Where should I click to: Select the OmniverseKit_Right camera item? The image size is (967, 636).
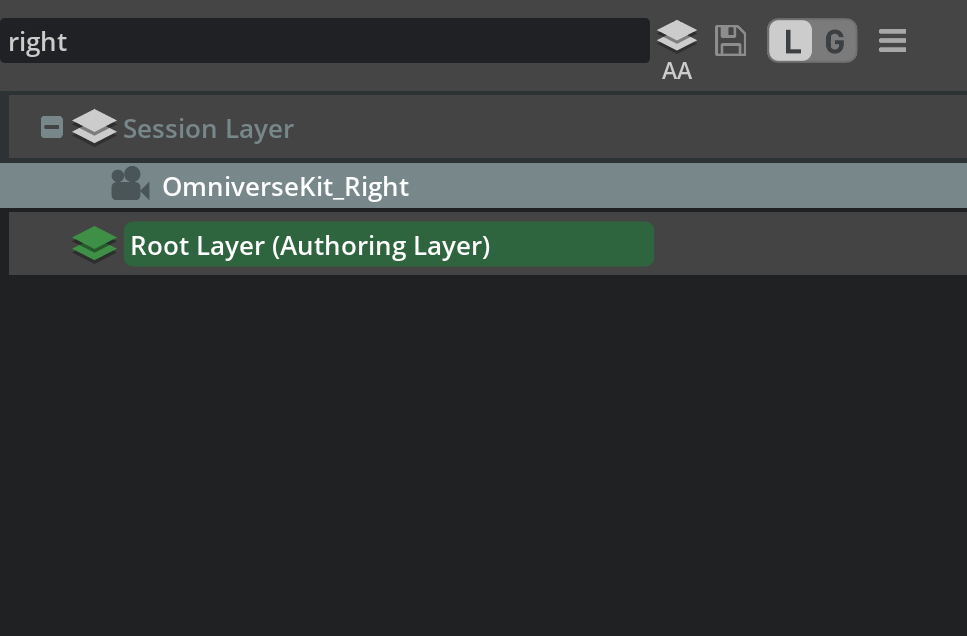[285, 187]
